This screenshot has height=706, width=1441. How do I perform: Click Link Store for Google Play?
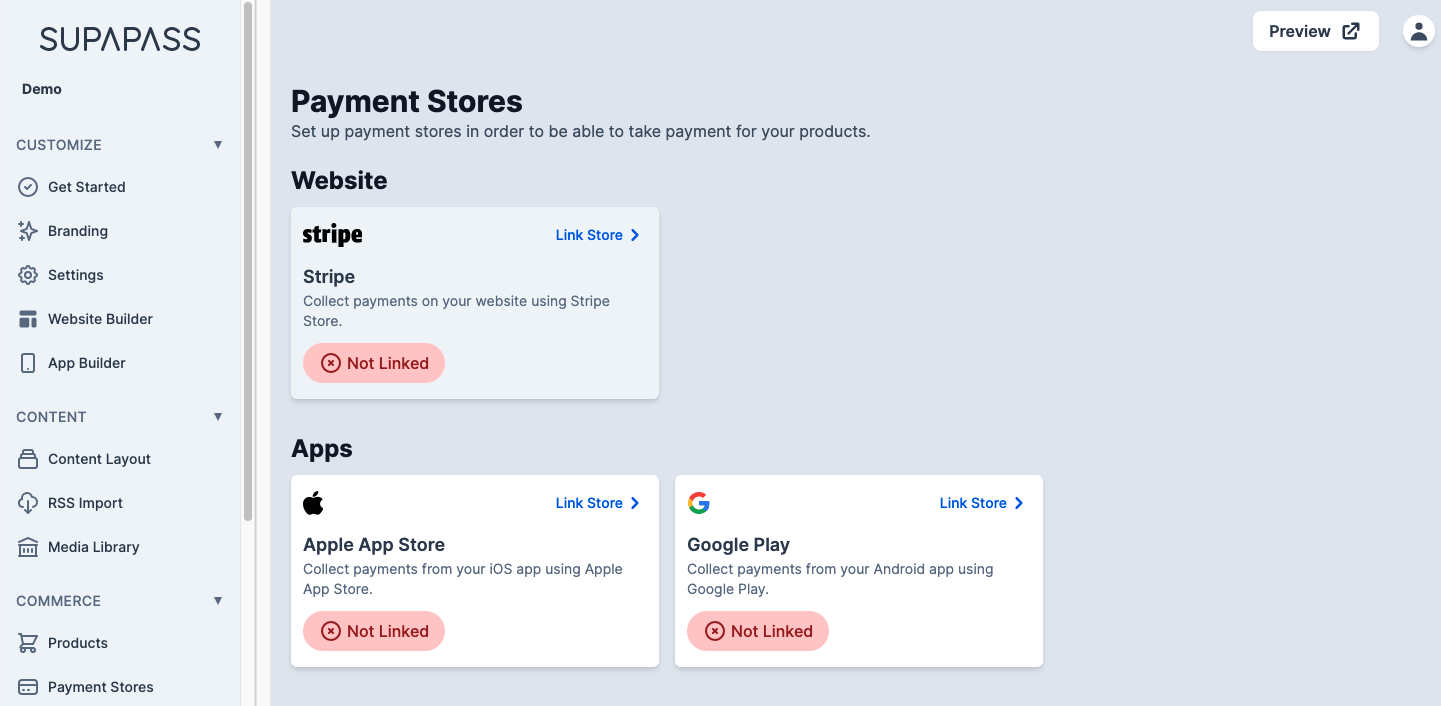[x=982, y=503]
